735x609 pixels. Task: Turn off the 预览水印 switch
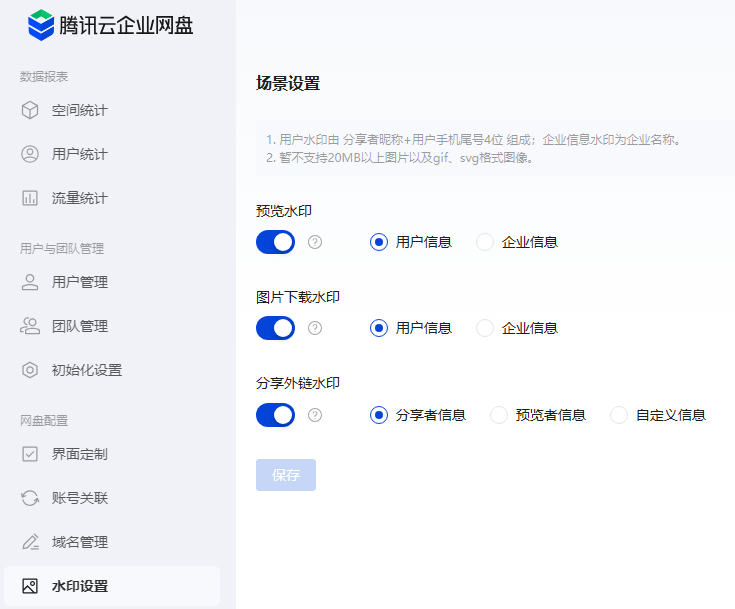point(275,242)
